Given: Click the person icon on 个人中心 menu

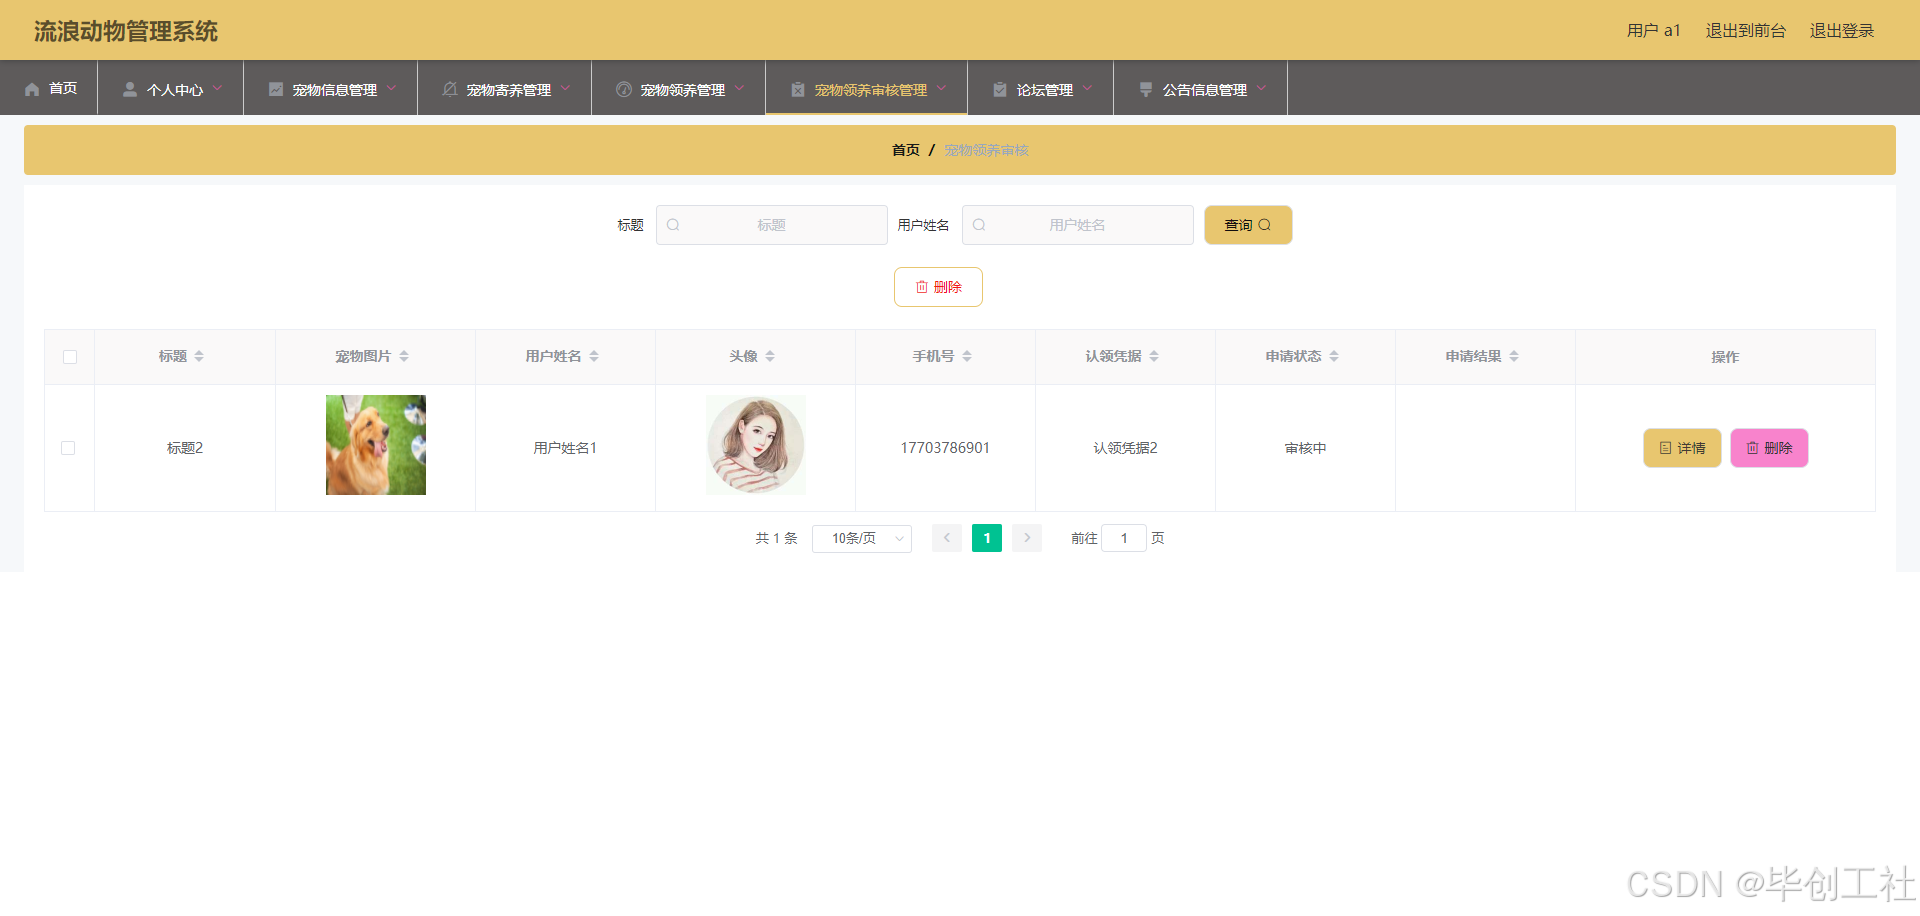Looking at the screenshot, I should (128, 88).
